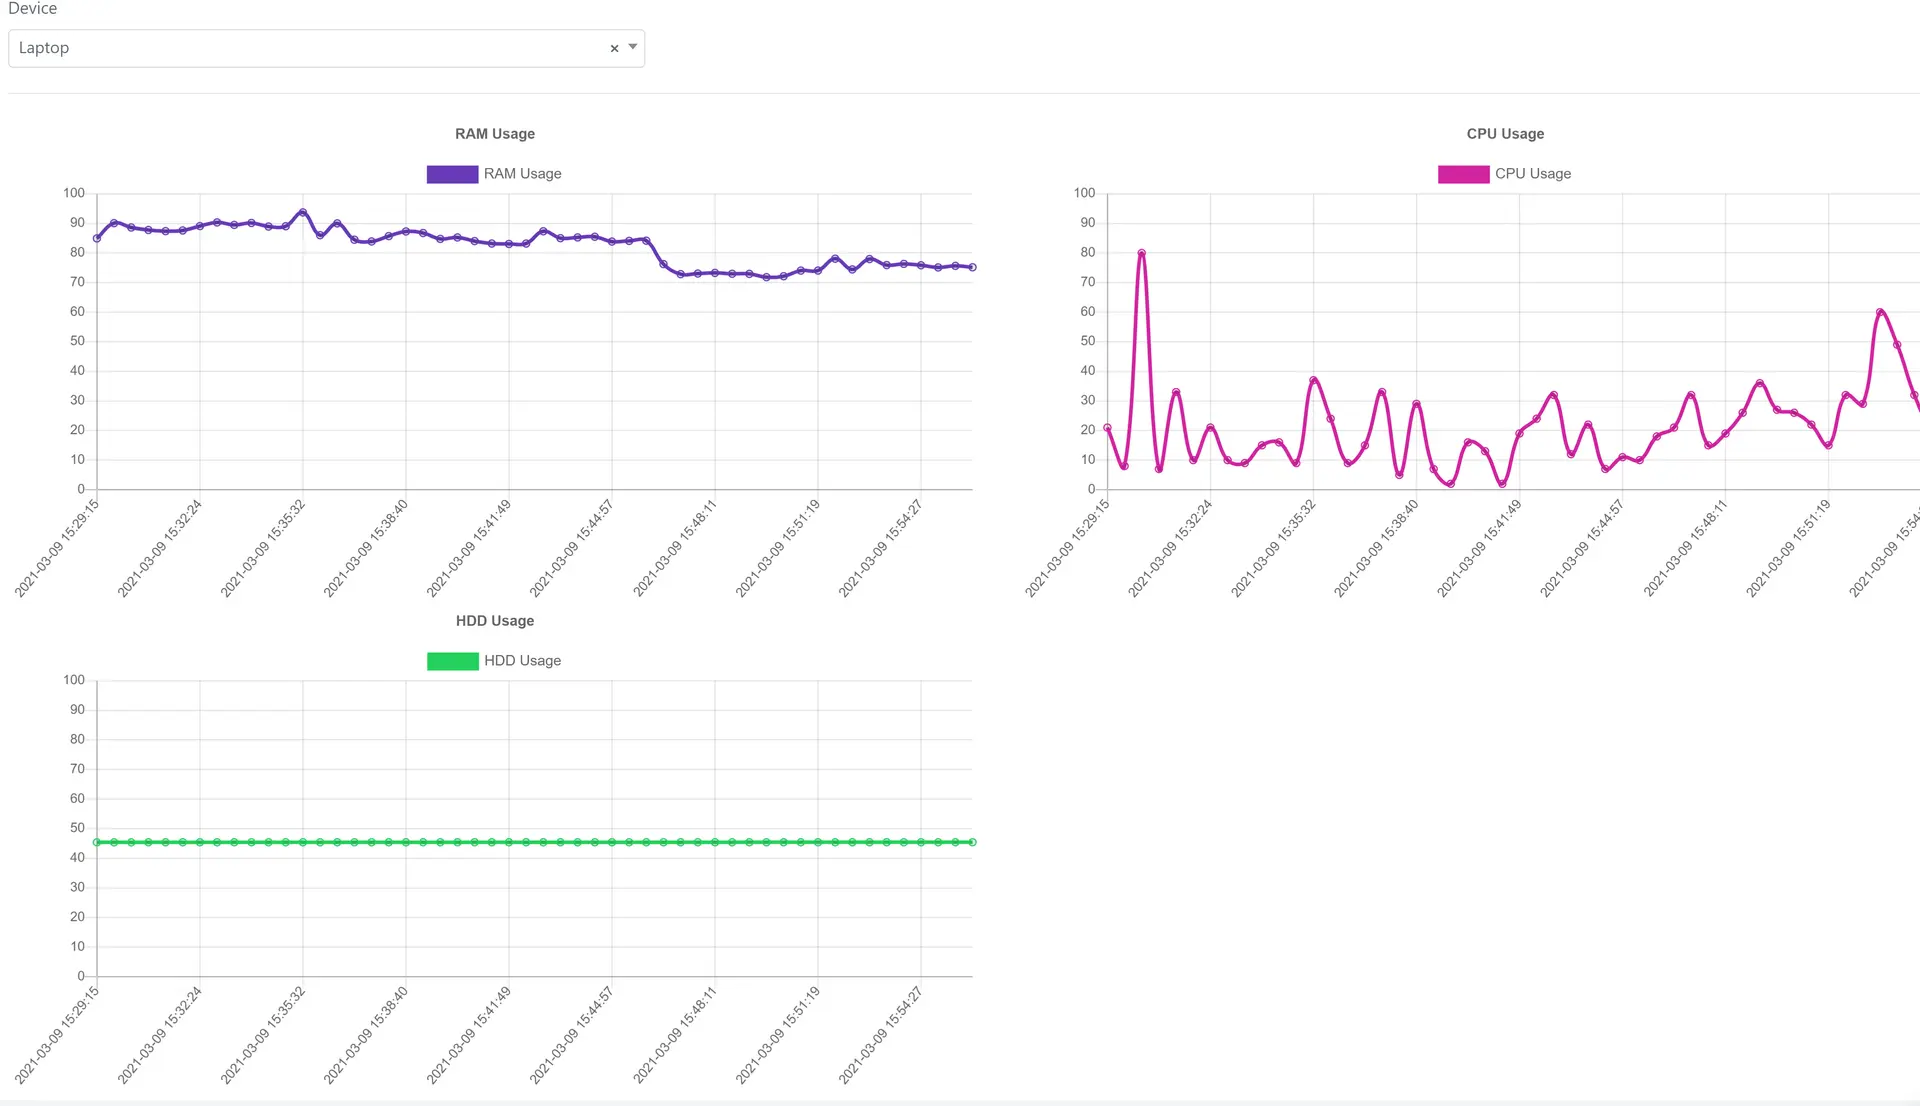Click the HDD Usage chart title
The image size is (1920, 1106).
(494, 621)
